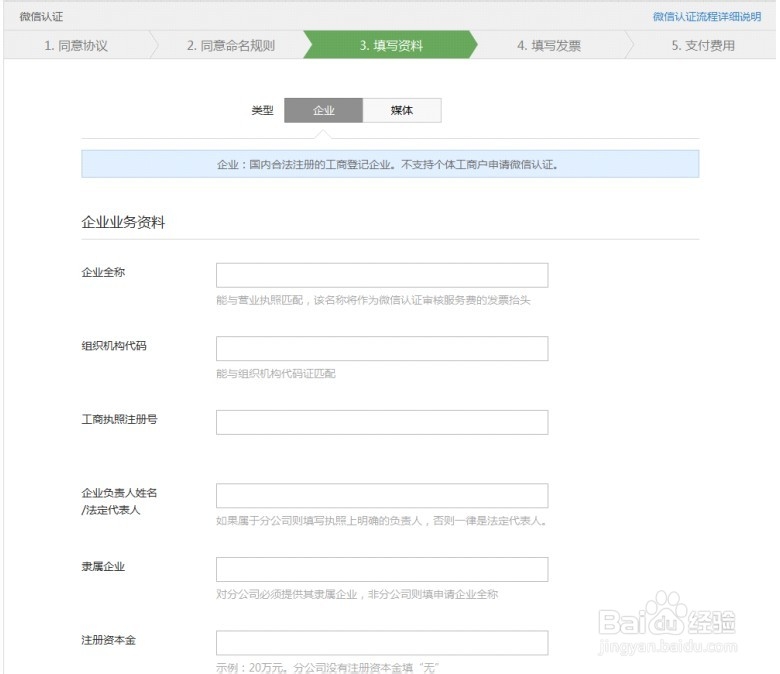The image size is (780, 674).
Task: Go to step 4. 填写发票
Action: (549, 45)
